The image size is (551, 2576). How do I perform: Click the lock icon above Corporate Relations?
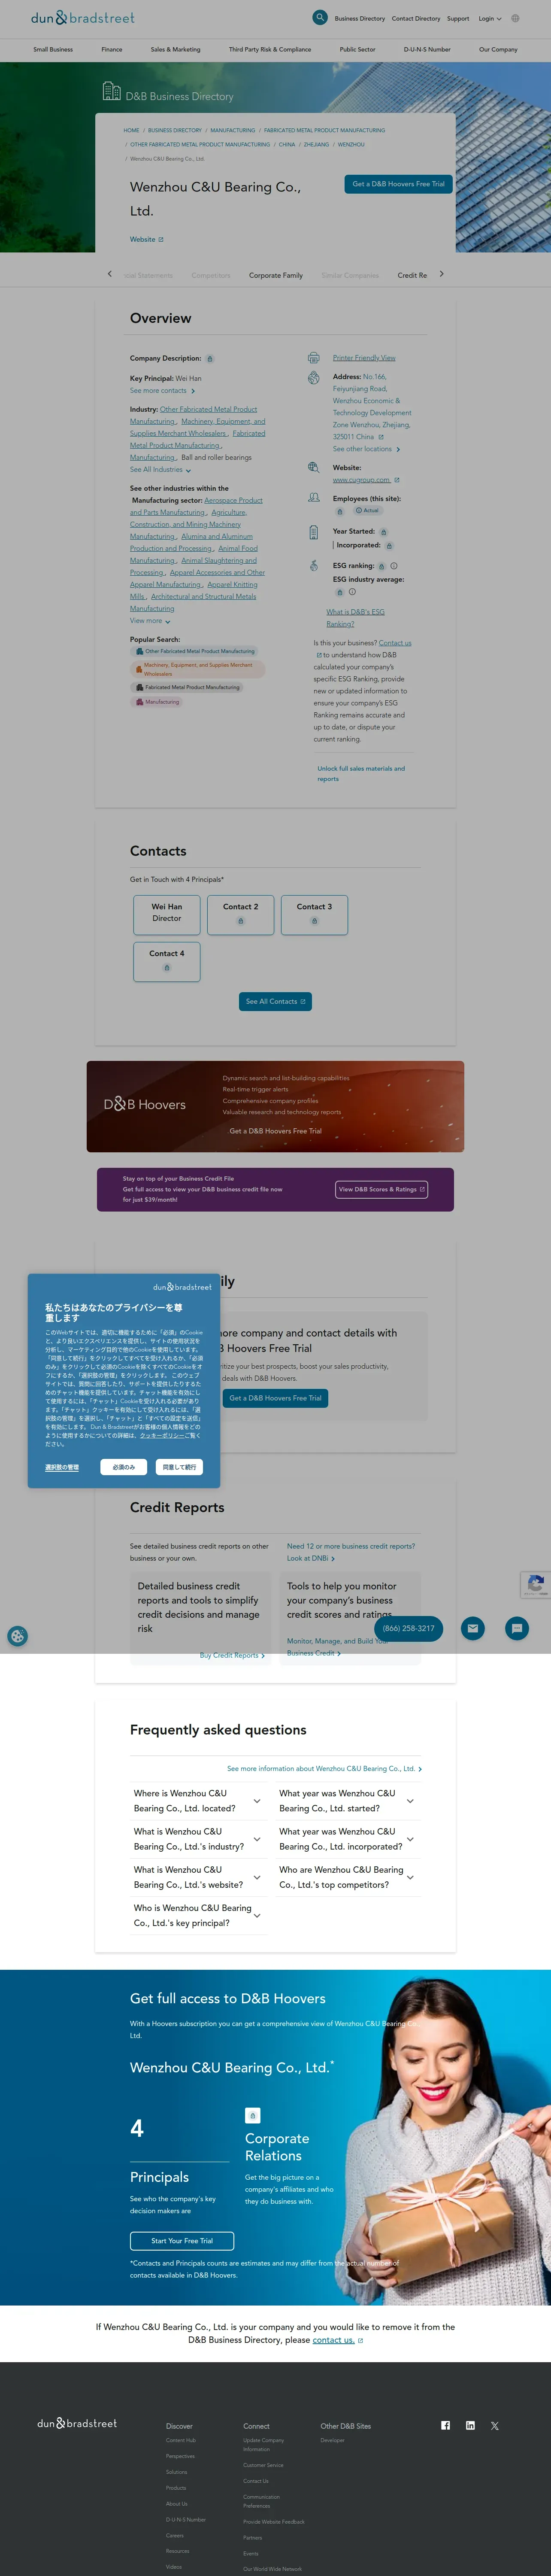tap(253, 2115)
